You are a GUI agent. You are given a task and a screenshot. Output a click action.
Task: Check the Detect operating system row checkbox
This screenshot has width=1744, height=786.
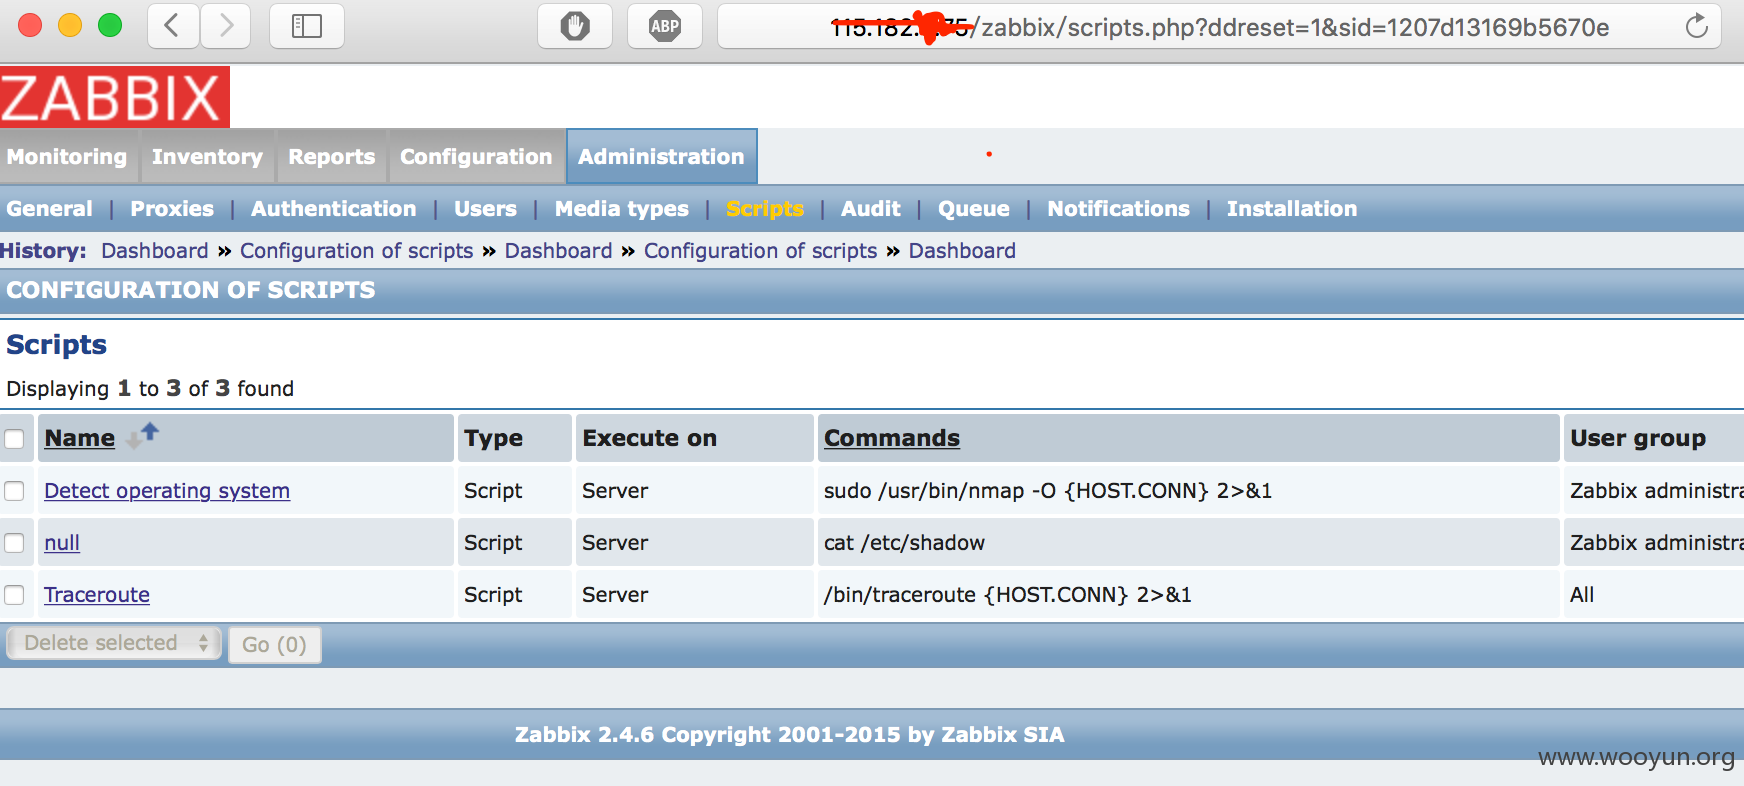pyautogui.click(x=14, y=491)
